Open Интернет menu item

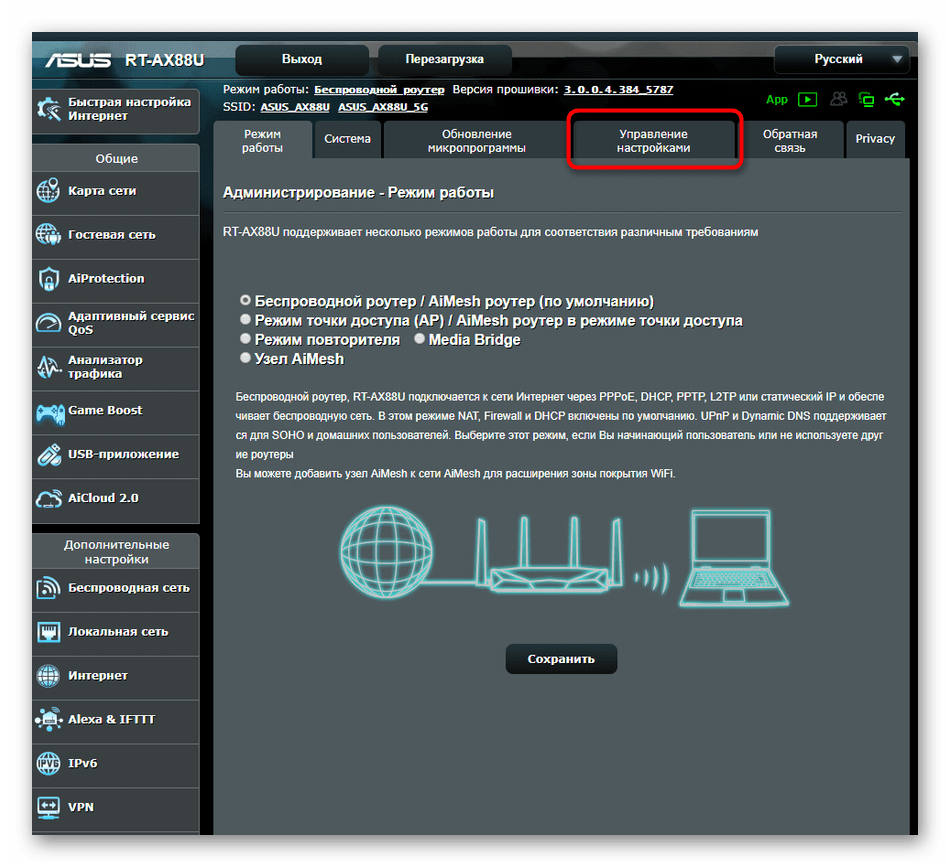[116, 676]
